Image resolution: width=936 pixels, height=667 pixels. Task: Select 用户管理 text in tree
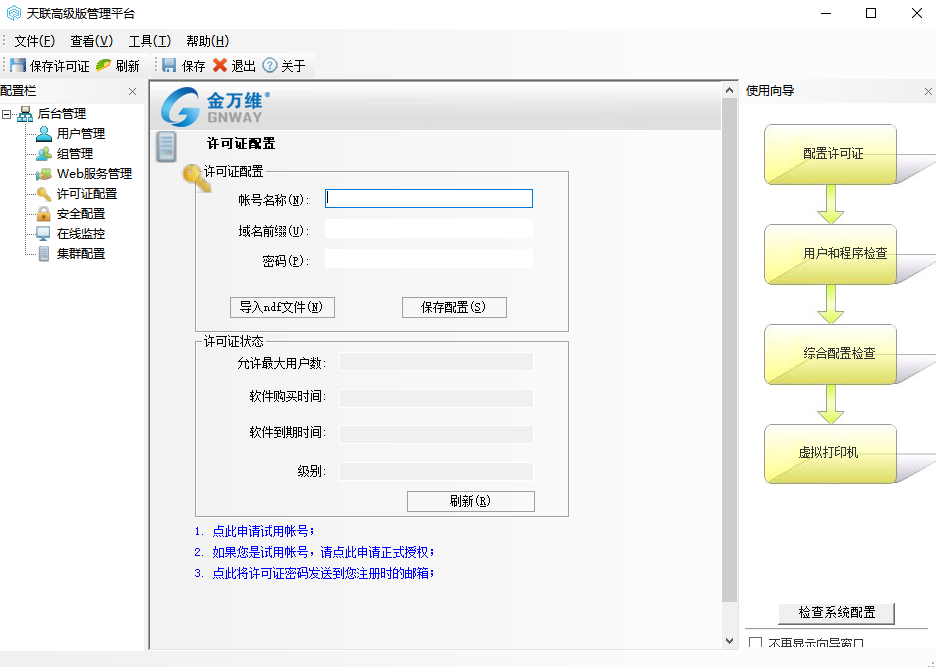(81, 134)
